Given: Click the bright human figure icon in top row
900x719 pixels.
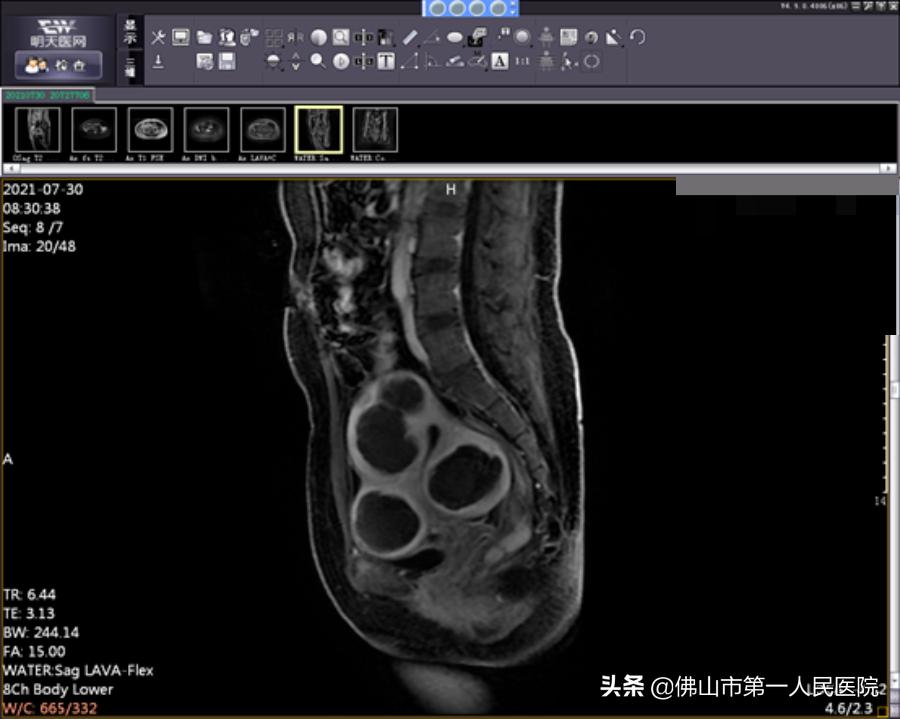Looking at the screenshot, I should (546, 37).
